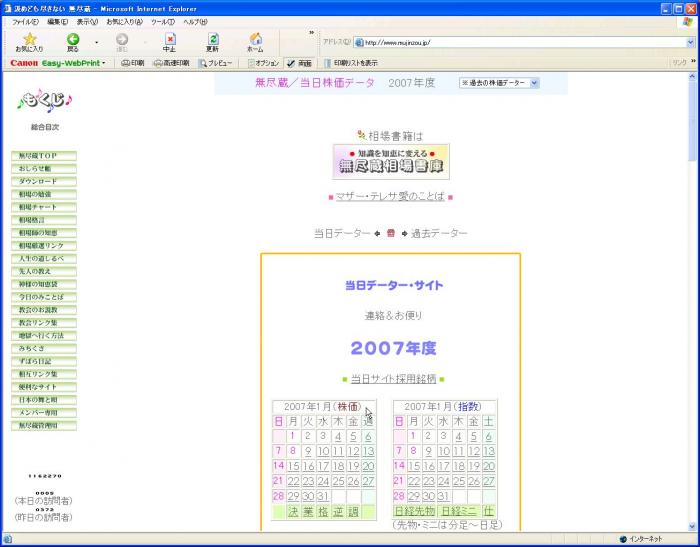This screenshot has height=547, width=700.
Task: Click the 無尽蔵TOP sidebar button
Action: click(45, 156)
